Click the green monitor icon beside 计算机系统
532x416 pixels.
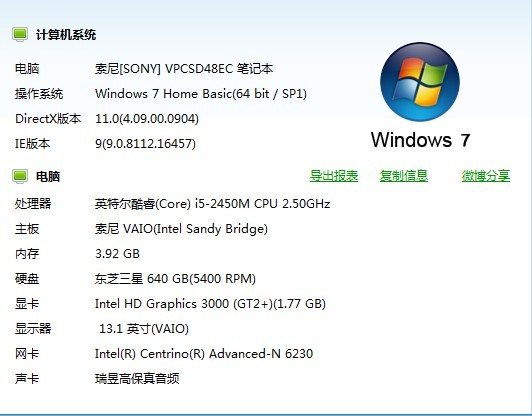[x=20, y=34]
